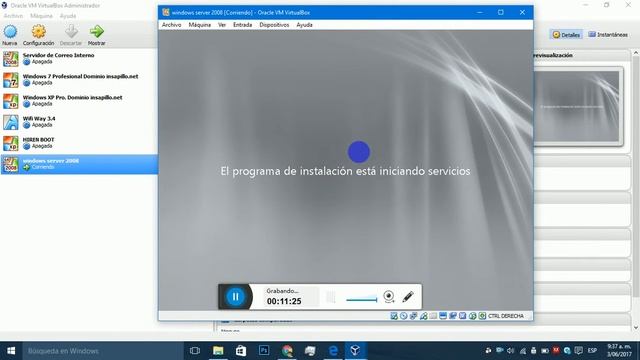Viewport: 640px width, 360px height.
Task: Click the ESP language indicator
Action: point(592,351)
